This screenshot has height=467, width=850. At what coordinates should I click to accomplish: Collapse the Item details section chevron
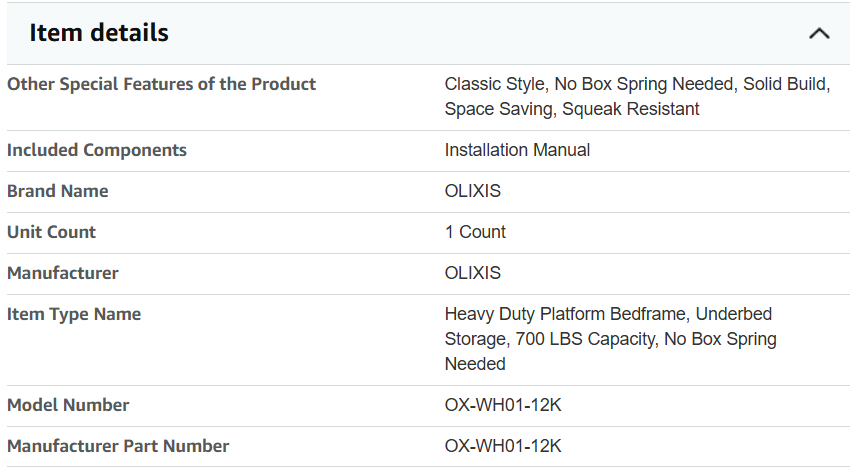819,34
